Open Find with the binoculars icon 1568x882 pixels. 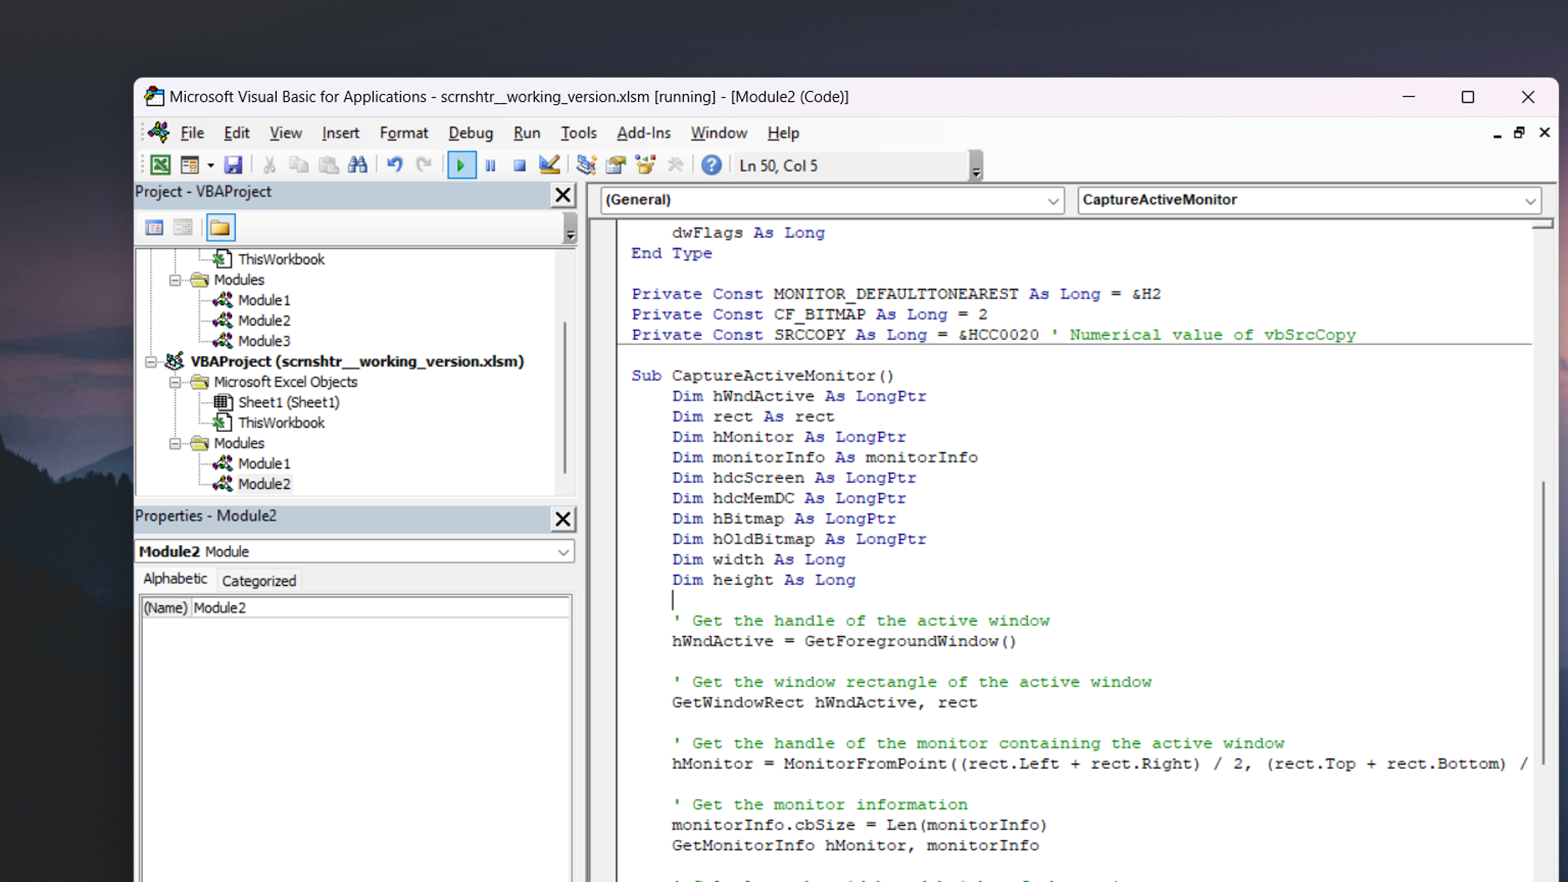pos(357,165)
